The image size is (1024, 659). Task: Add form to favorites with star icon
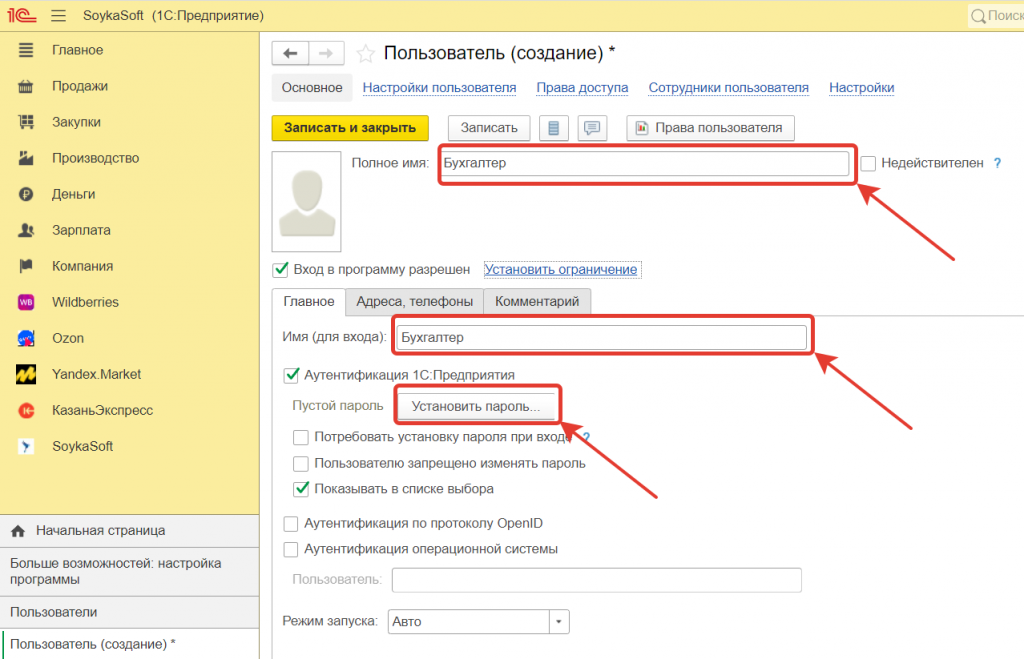click(366, 54)
